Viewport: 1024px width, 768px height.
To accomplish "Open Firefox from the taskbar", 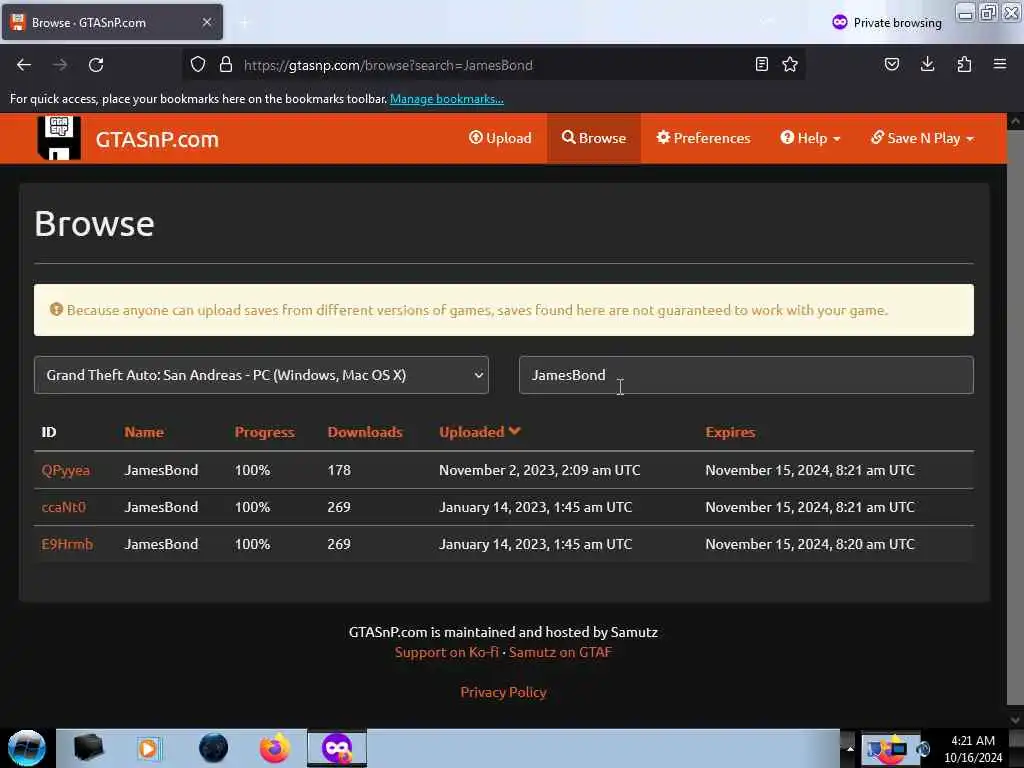I will tap(274, 748).
